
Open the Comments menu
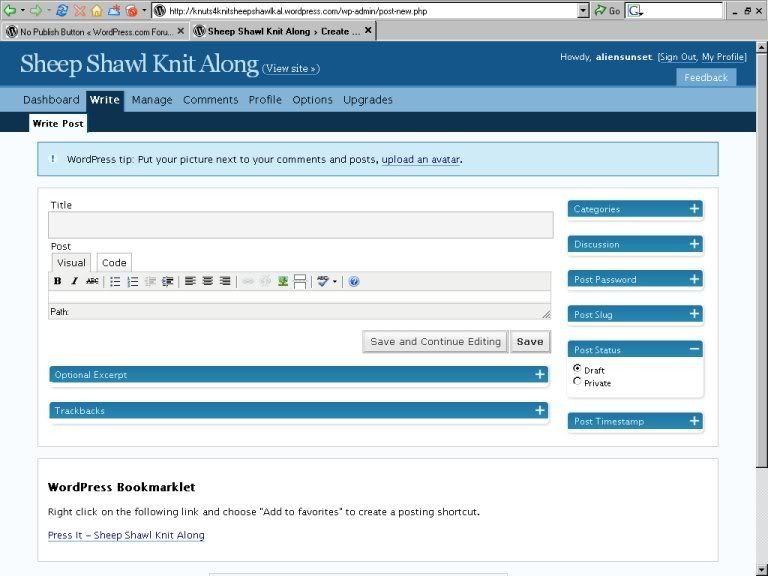[211, 100]
